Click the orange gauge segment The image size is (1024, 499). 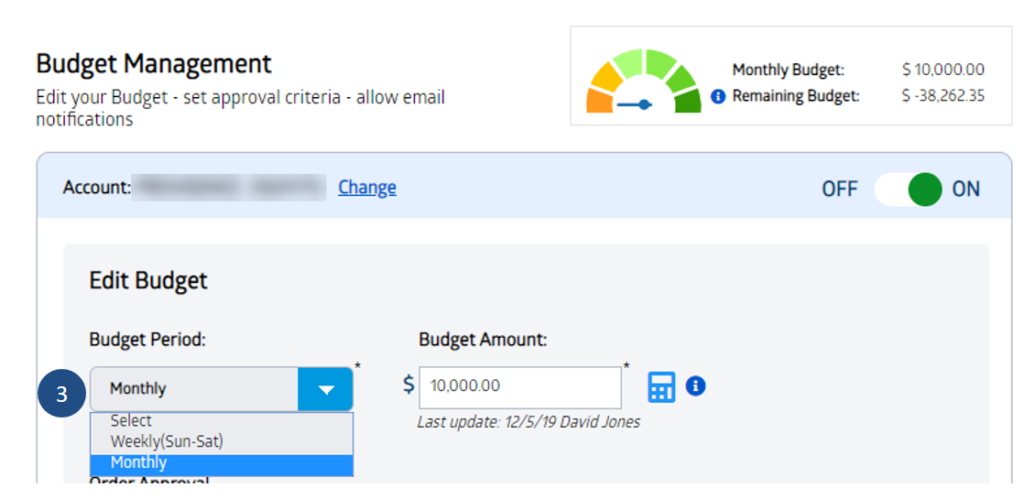(600, 102)
